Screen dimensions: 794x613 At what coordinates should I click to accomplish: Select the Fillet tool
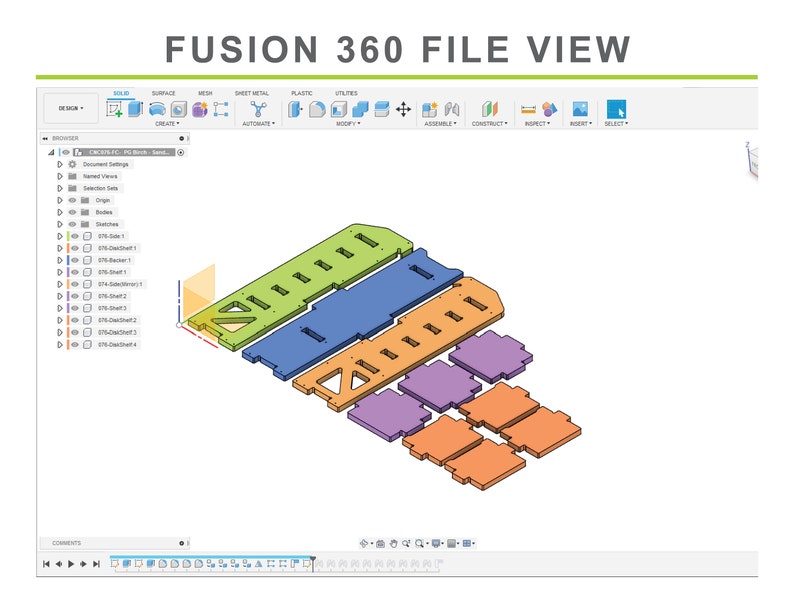317,109
